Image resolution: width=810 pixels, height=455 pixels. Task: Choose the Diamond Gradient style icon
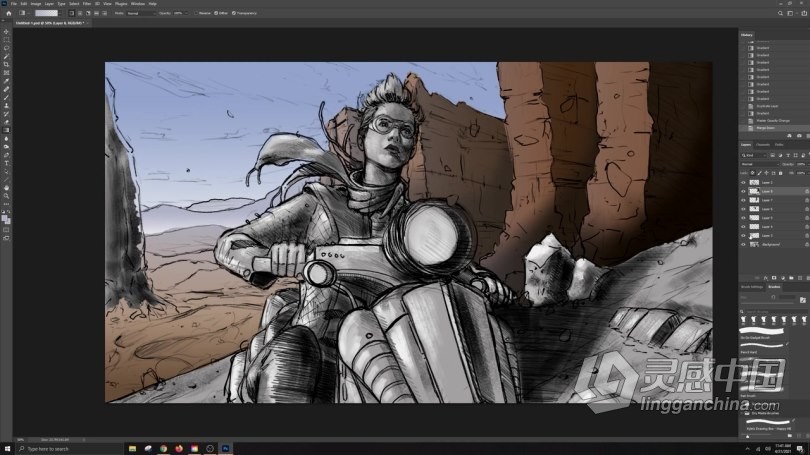pyautogui.click(x=104, y=13)
